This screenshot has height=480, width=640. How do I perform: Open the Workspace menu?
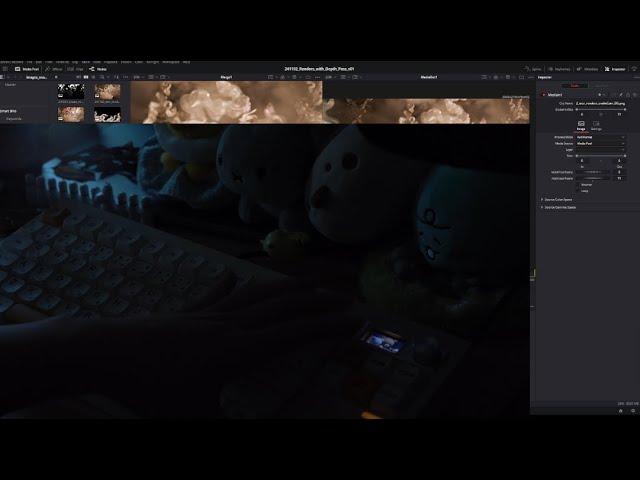171,62
